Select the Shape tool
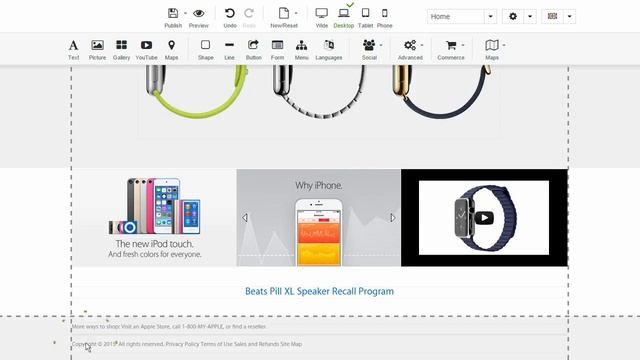Viewport: 640px width, 360px height. point(206,49)
